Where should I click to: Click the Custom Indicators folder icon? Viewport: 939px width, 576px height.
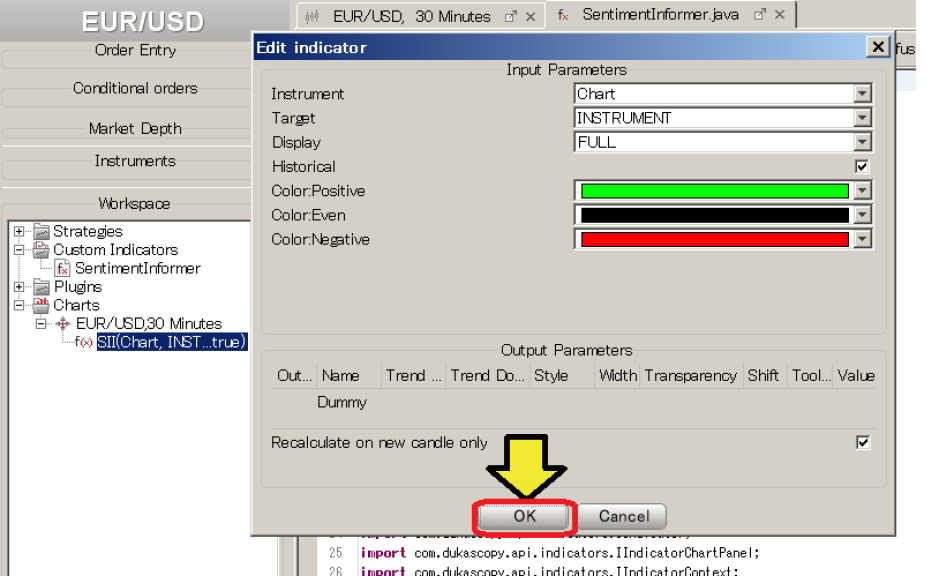tap(41, 250)
